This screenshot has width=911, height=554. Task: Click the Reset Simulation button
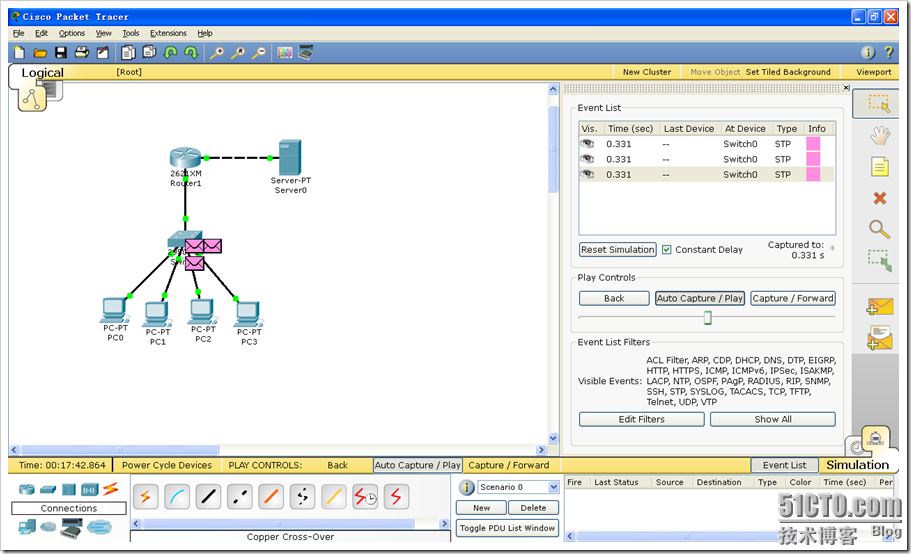pyautogui.click(x=618, y=250)
